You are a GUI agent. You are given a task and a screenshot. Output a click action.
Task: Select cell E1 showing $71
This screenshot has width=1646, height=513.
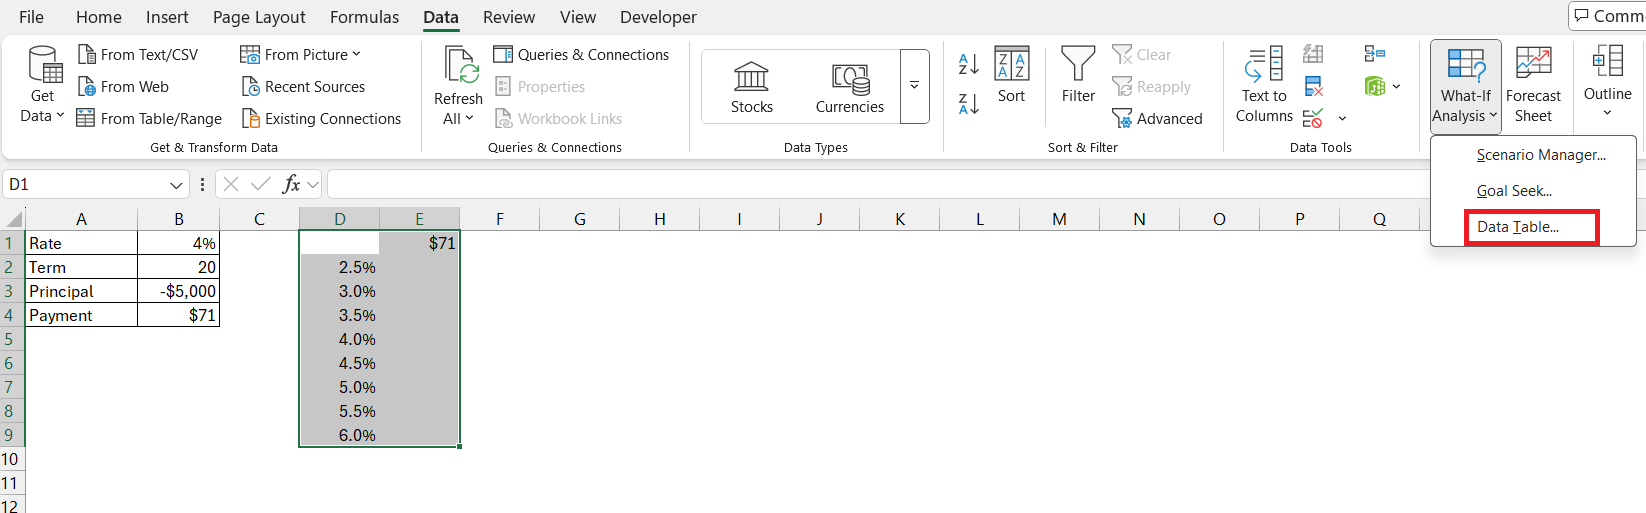419,243
